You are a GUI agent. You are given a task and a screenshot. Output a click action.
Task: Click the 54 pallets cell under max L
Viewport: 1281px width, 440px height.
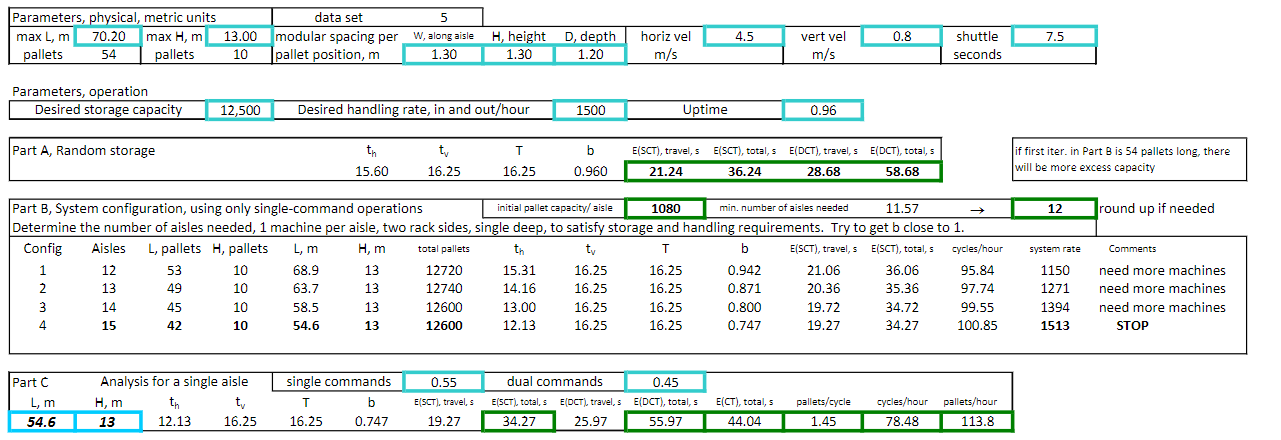[x=107, y=55]
